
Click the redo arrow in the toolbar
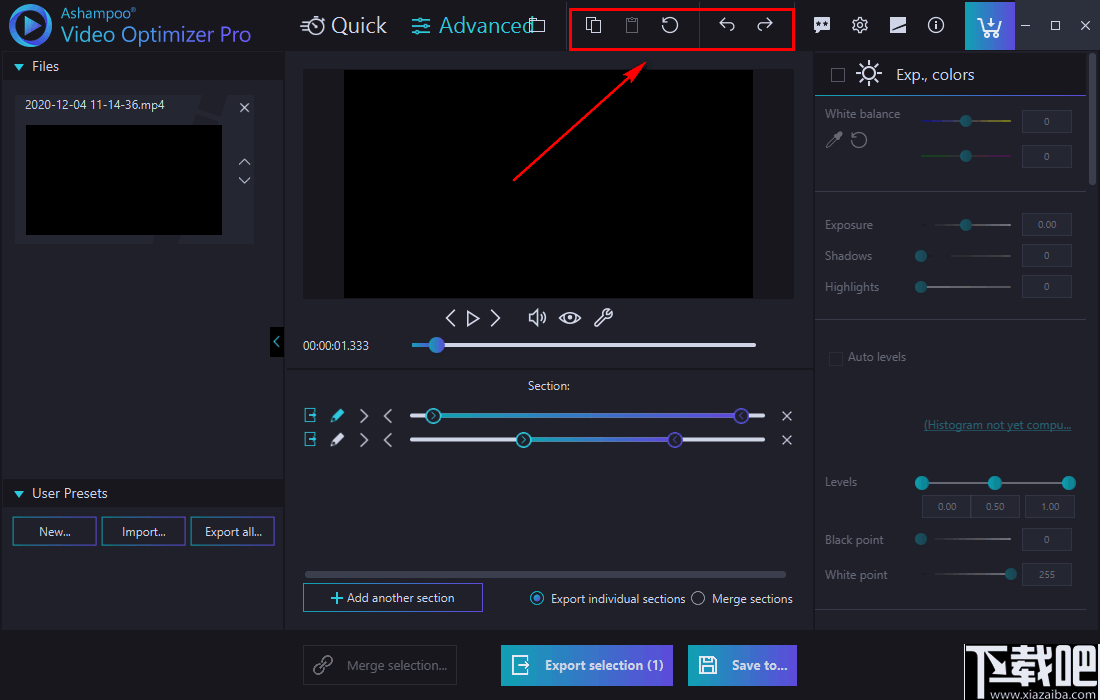(x=765, y=25)
